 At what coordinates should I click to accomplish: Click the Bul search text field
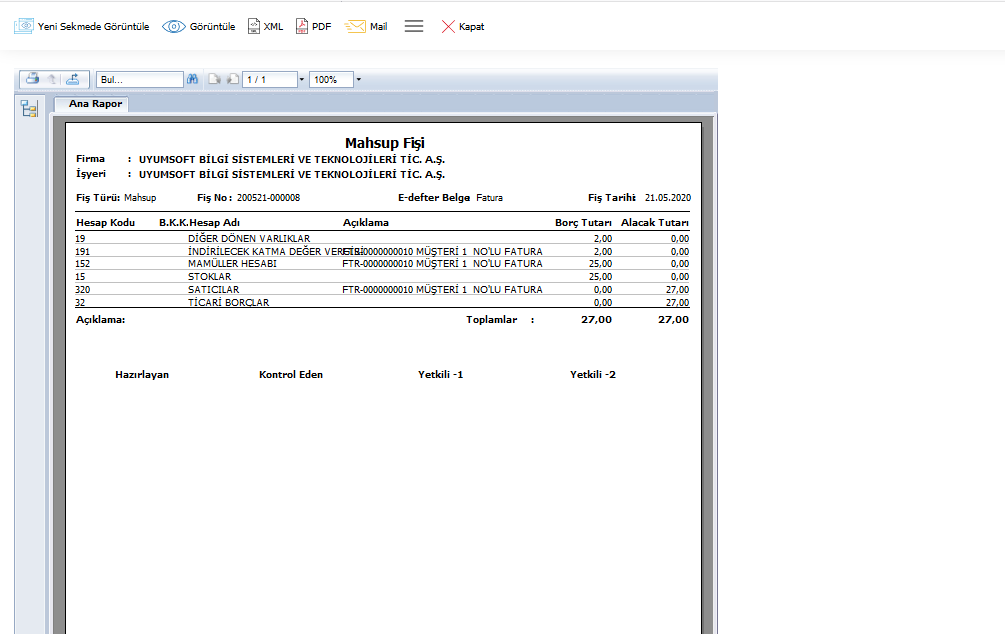point(139,79)
